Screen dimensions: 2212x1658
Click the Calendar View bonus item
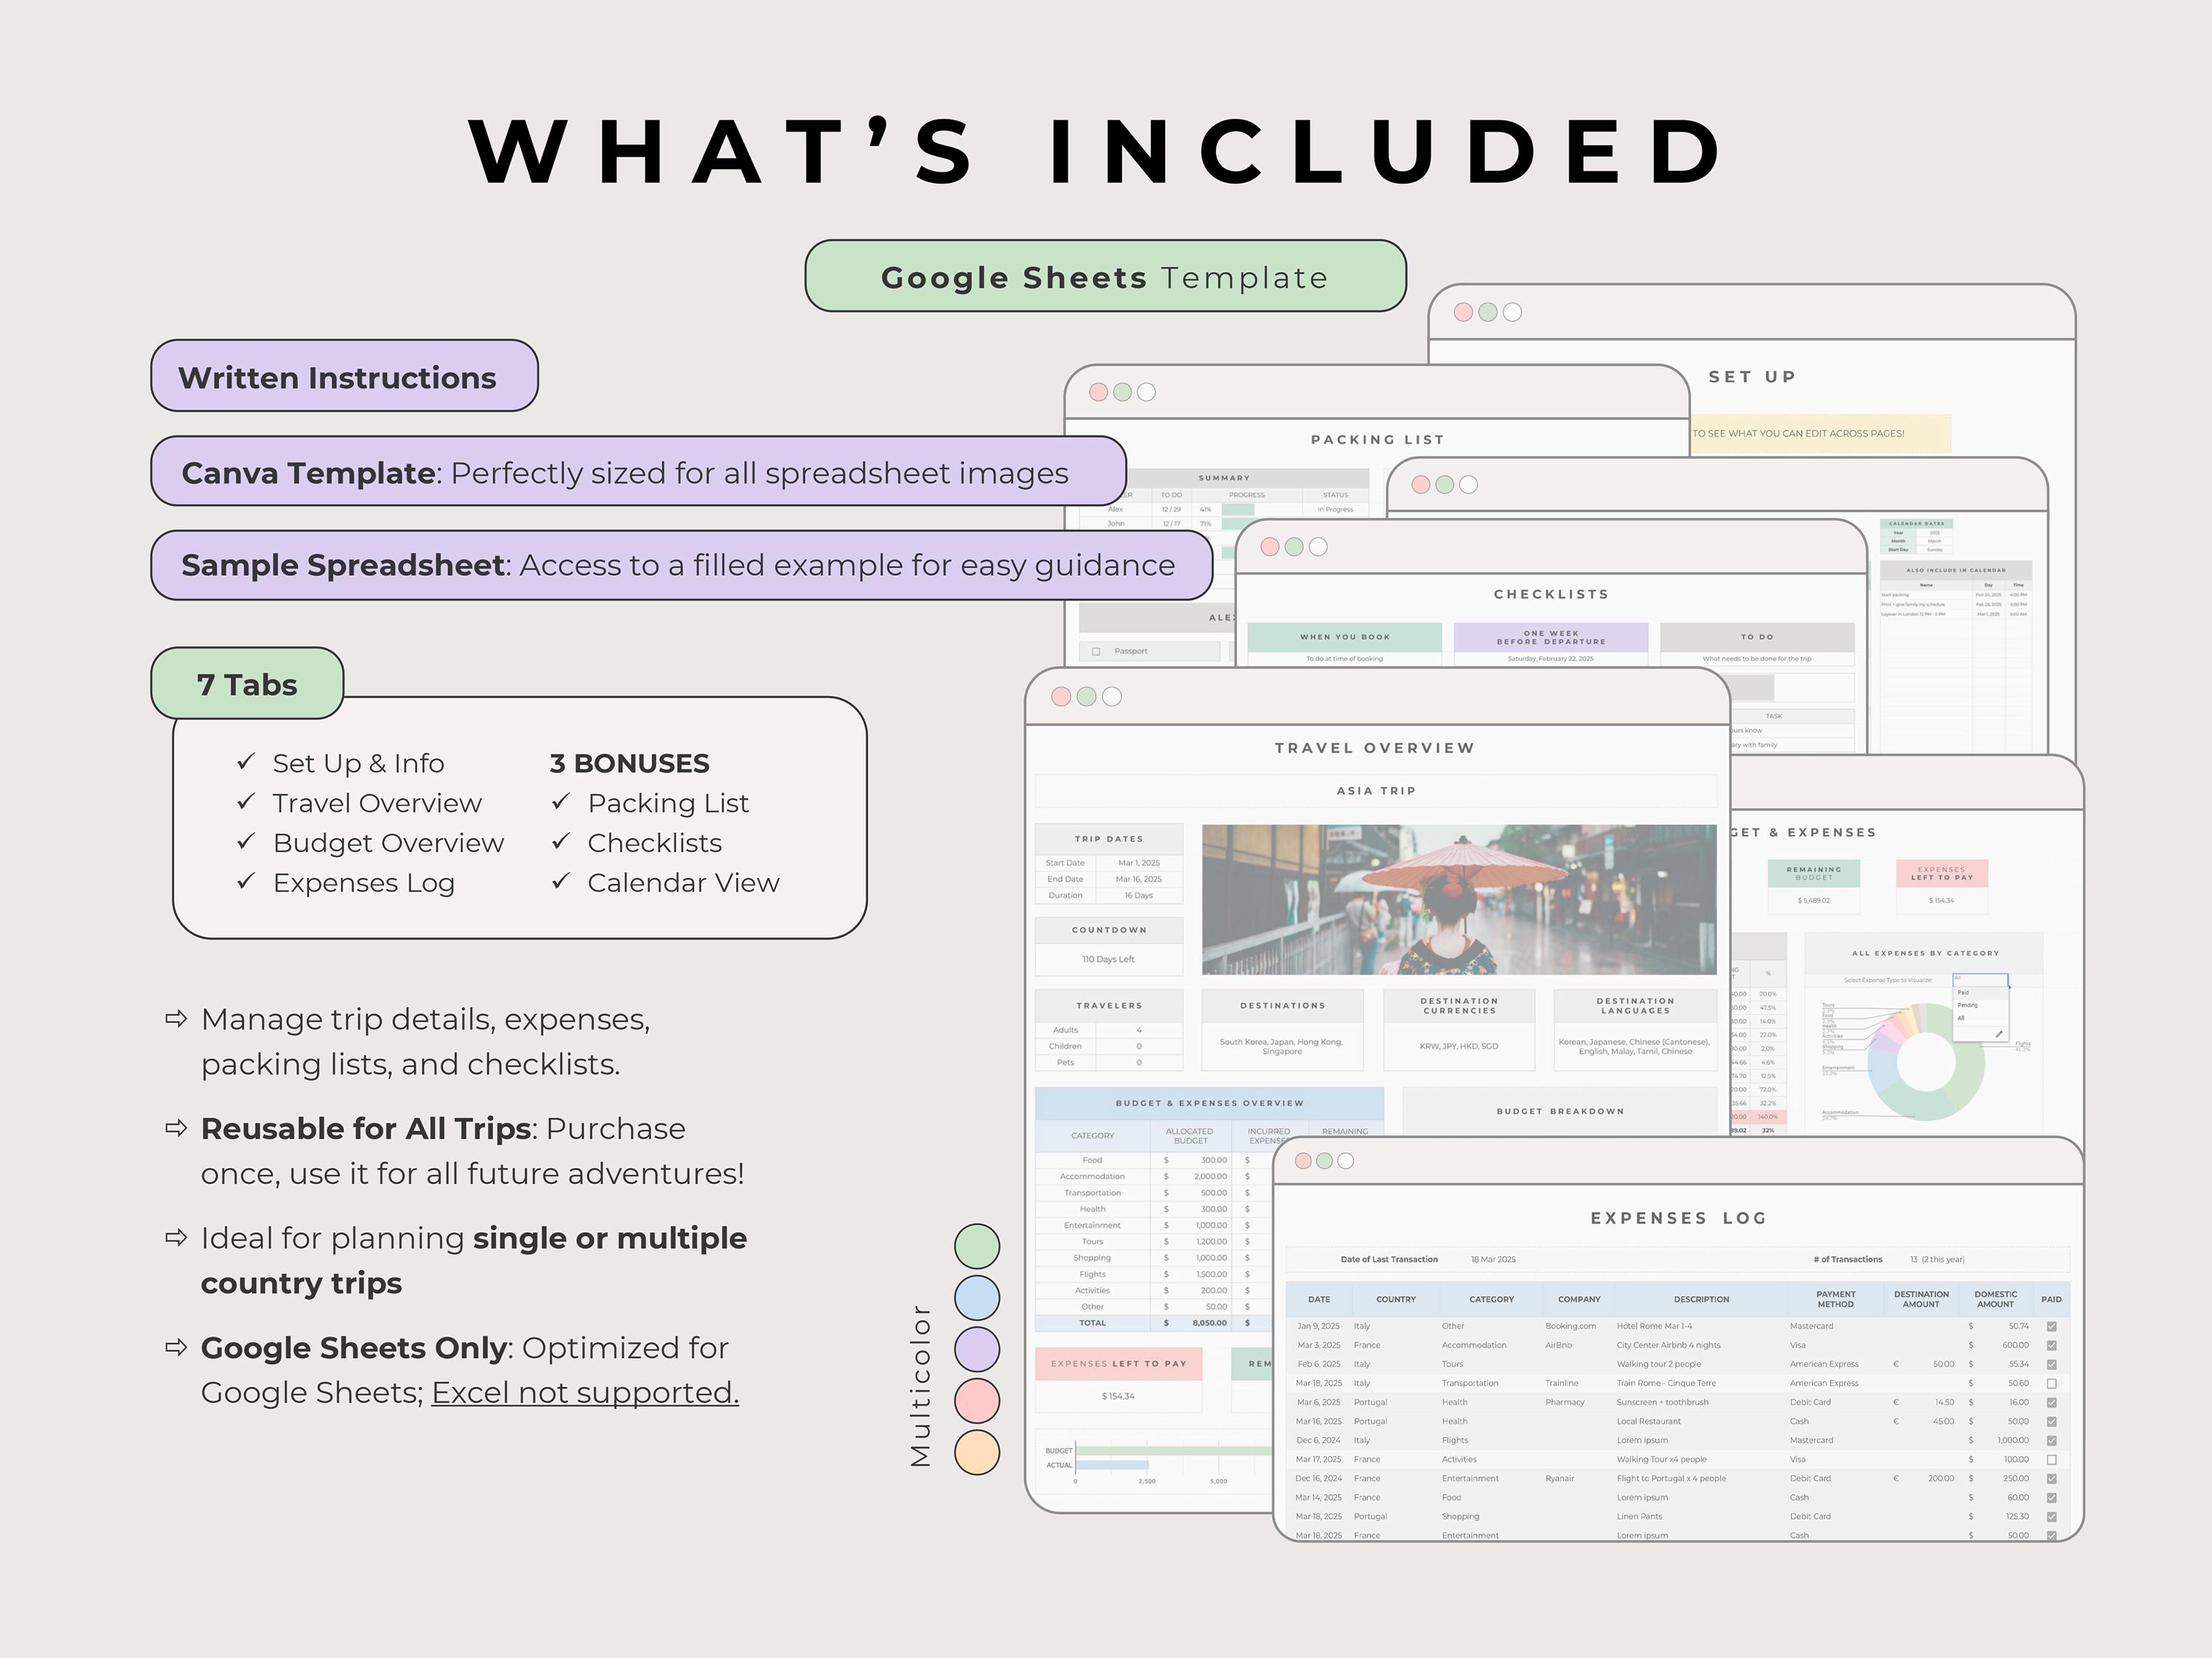pyautogui.click(x=683, y=883)
